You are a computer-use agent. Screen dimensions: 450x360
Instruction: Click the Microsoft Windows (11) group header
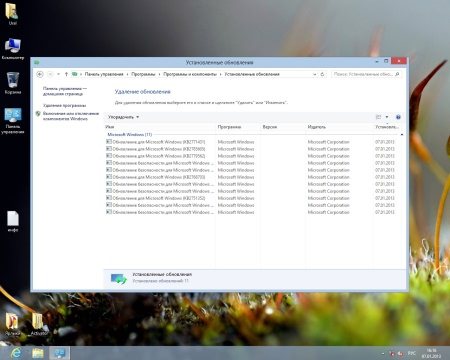point(130,134)
